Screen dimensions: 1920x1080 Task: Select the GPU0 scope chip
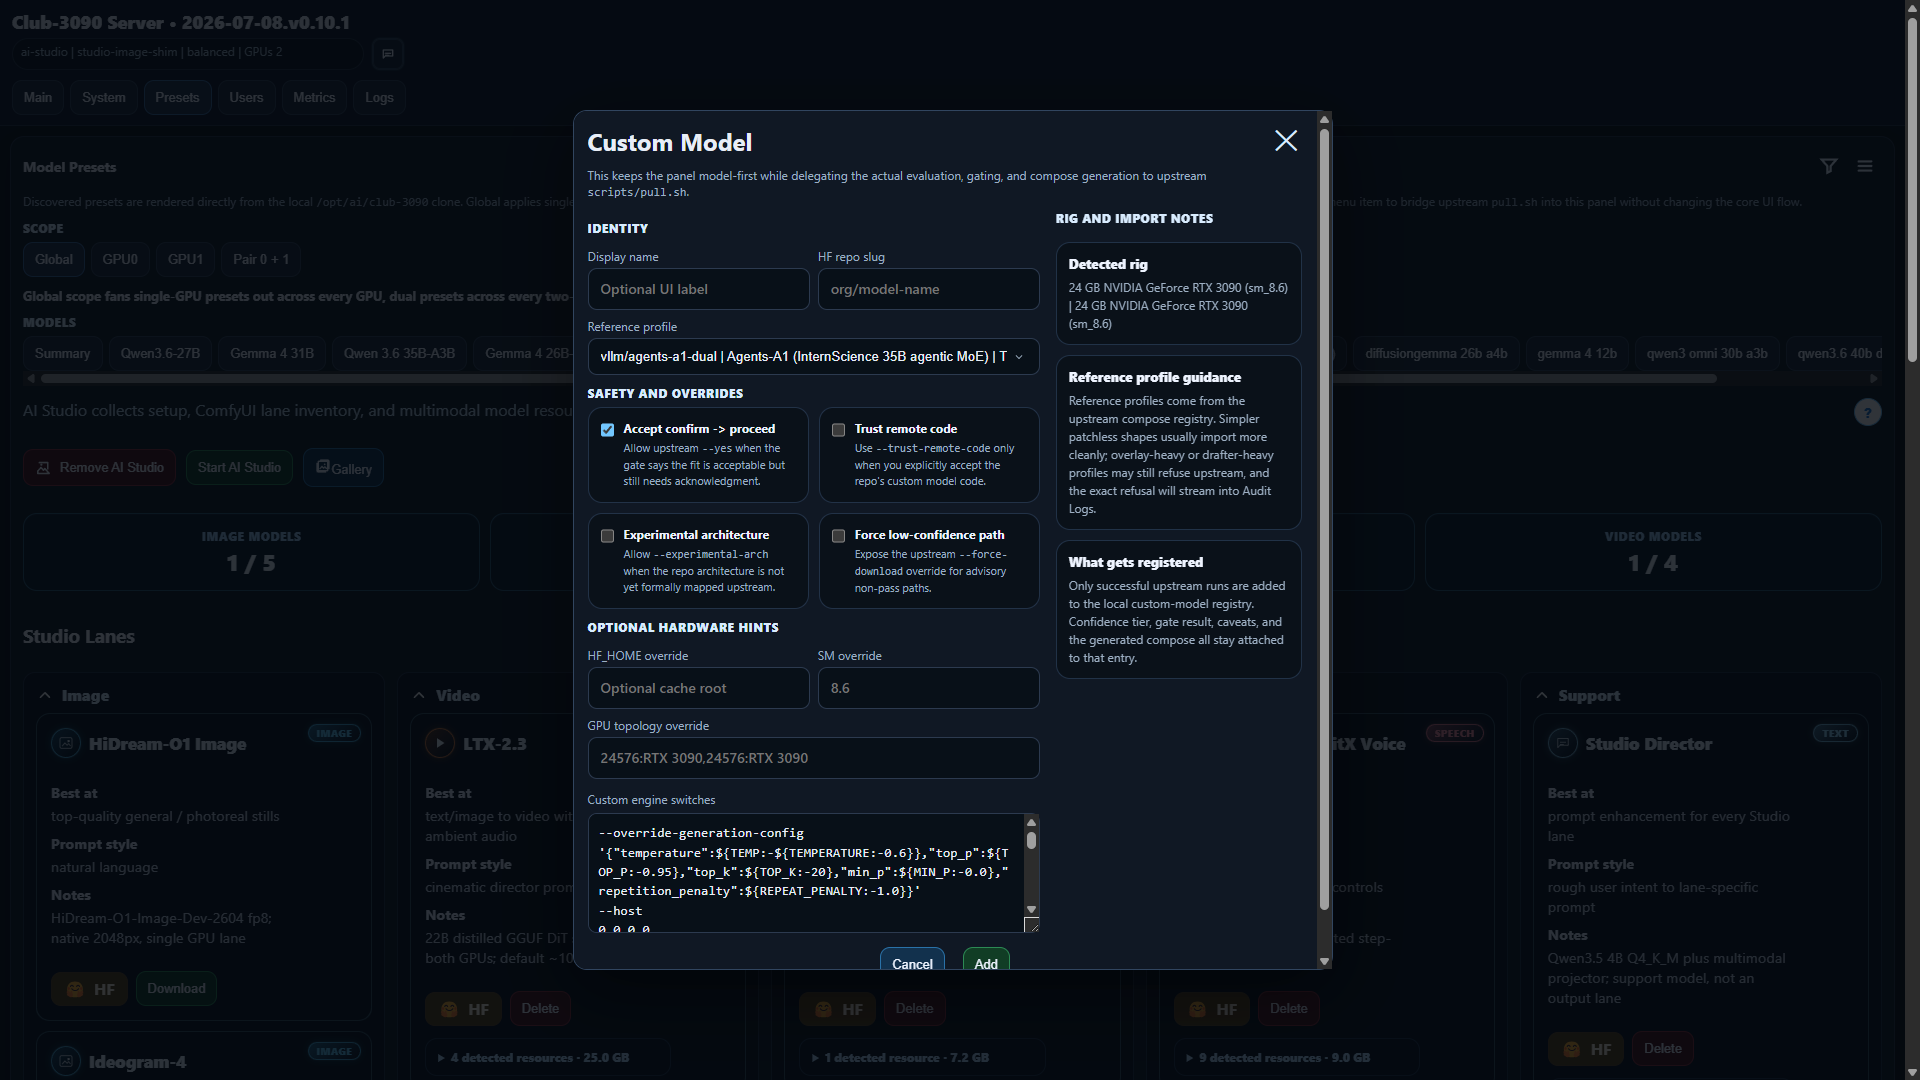point(120,260)
